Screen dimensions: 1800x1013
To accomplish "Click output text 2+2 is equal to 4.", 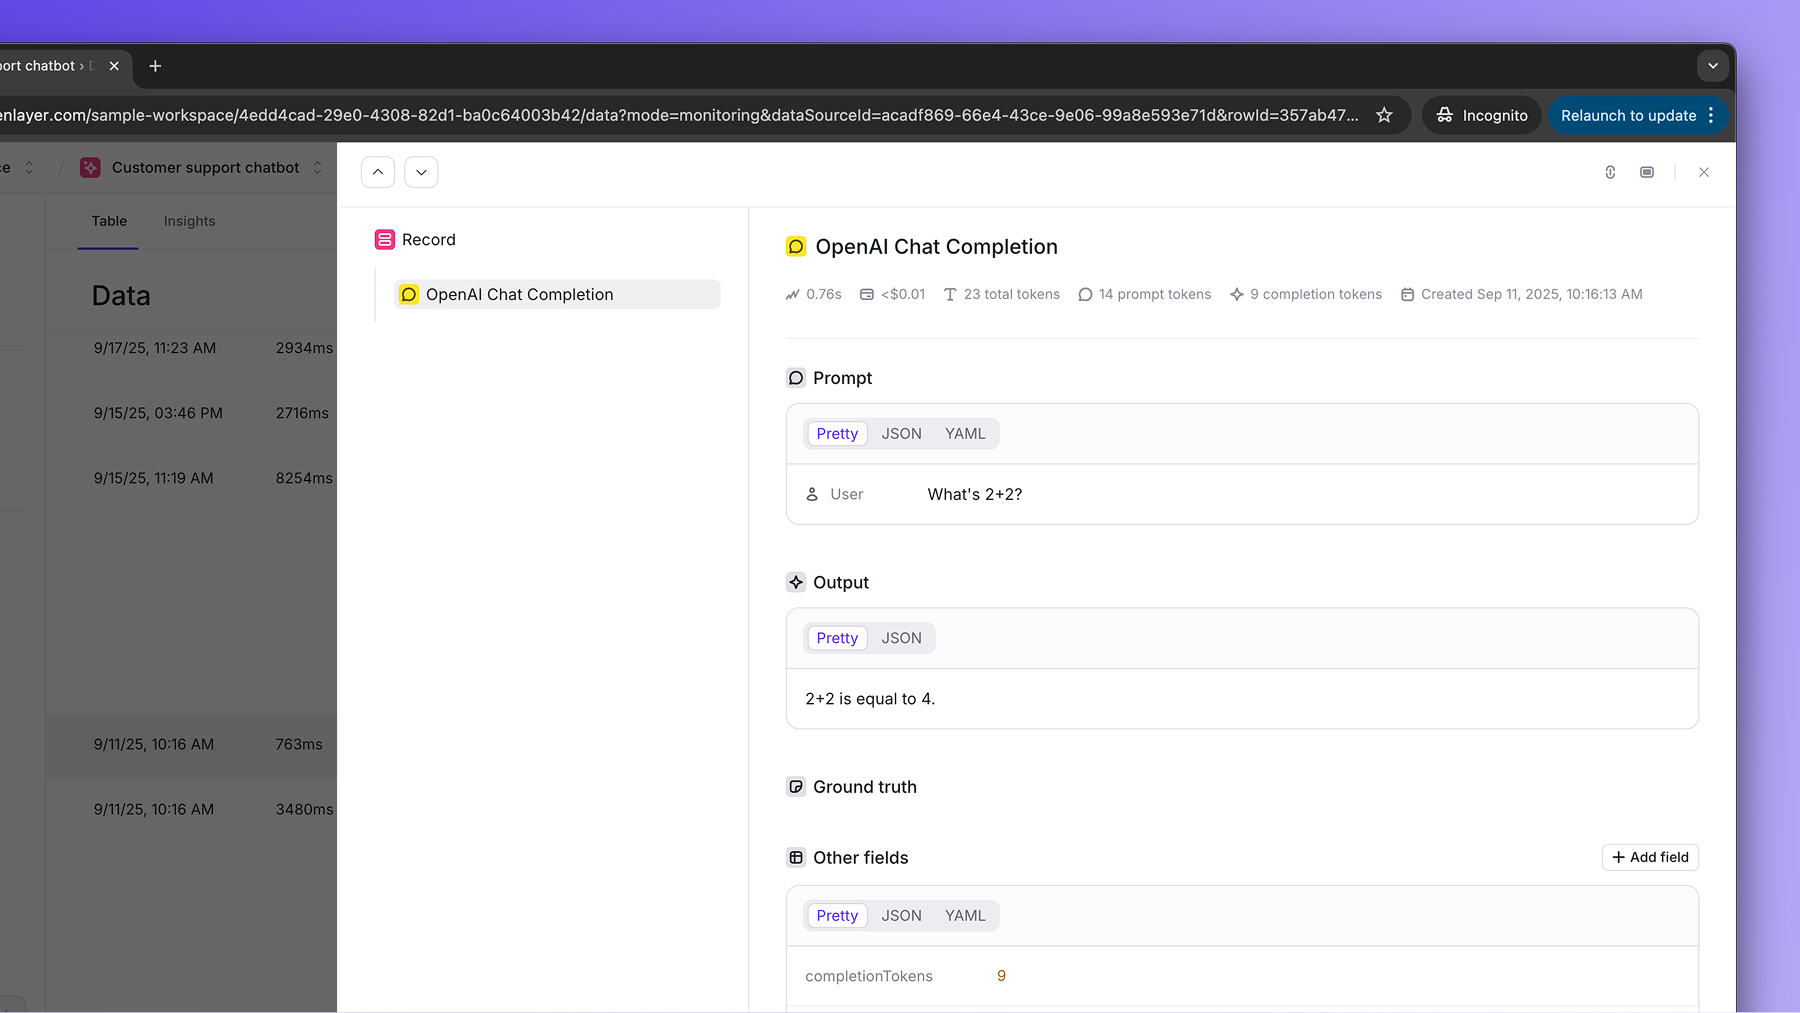I will click(870, 699).
